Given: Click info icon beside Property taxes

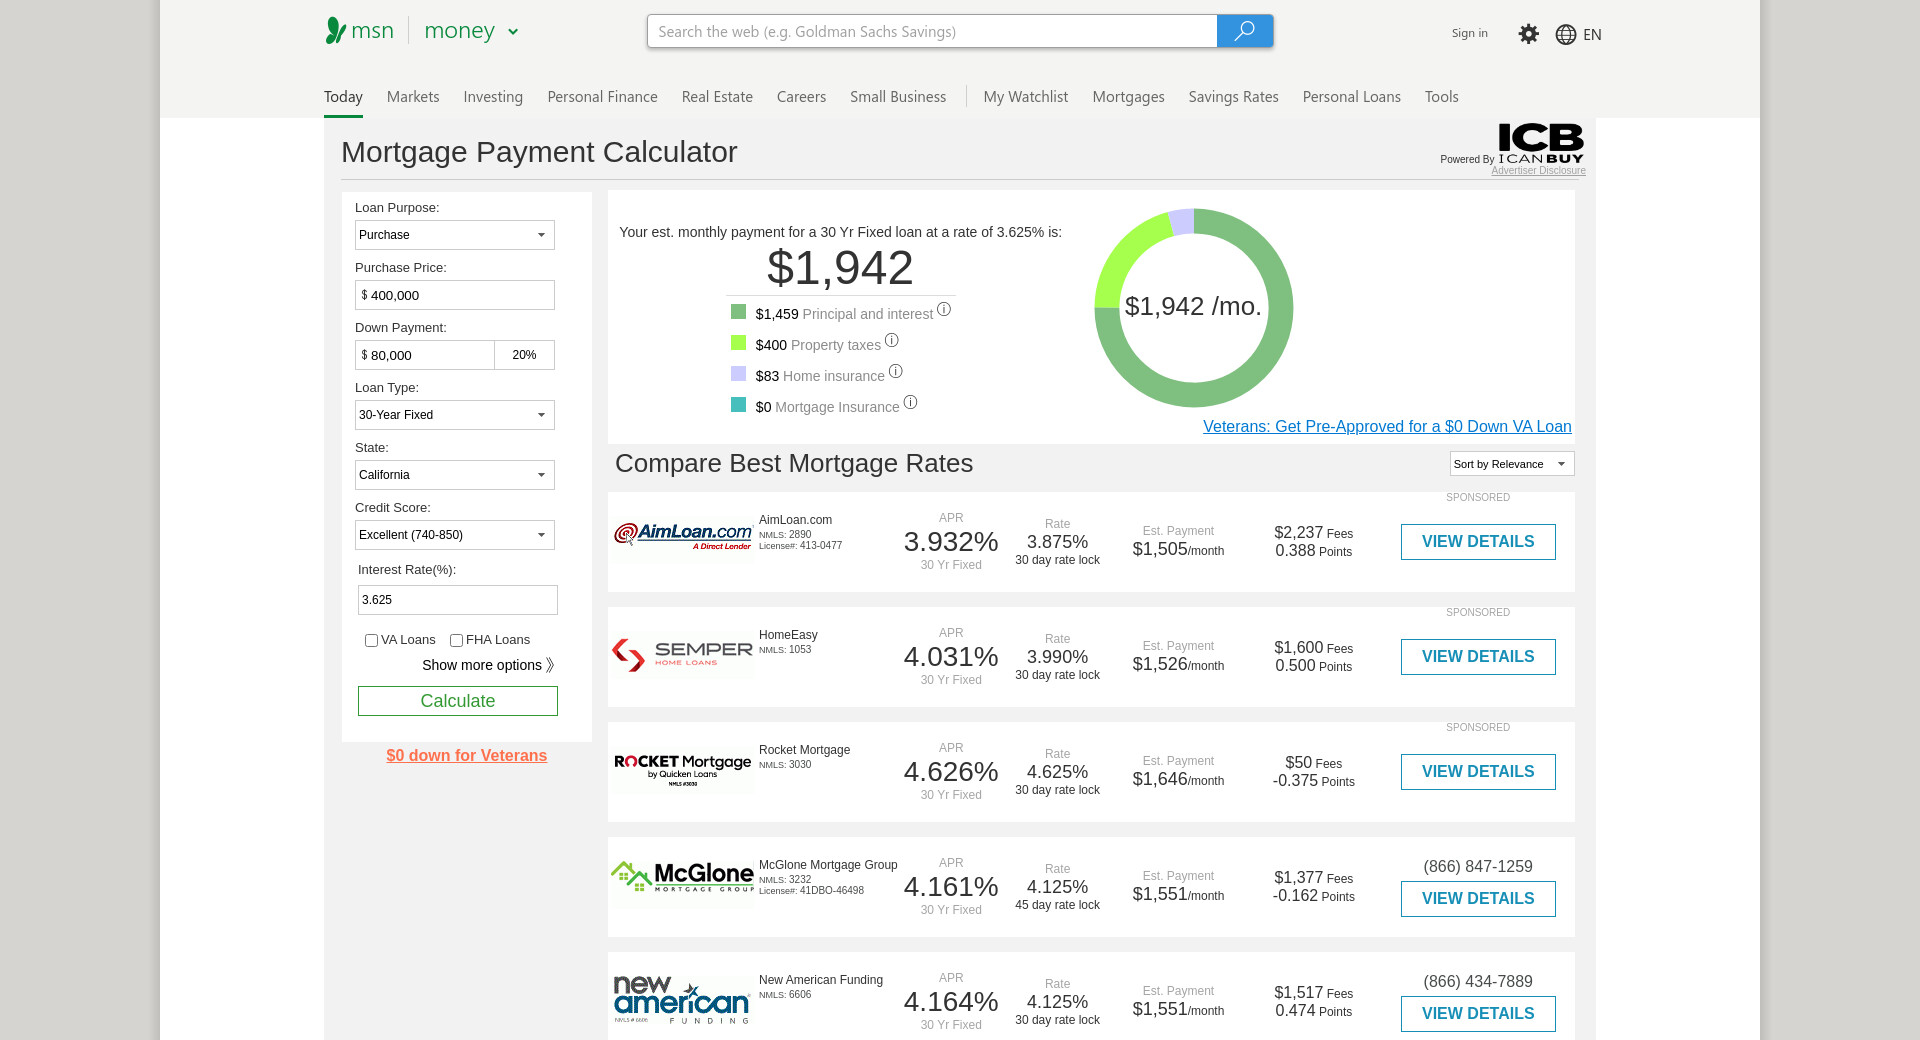Looking at the screenshot, I should click(891, 341).
